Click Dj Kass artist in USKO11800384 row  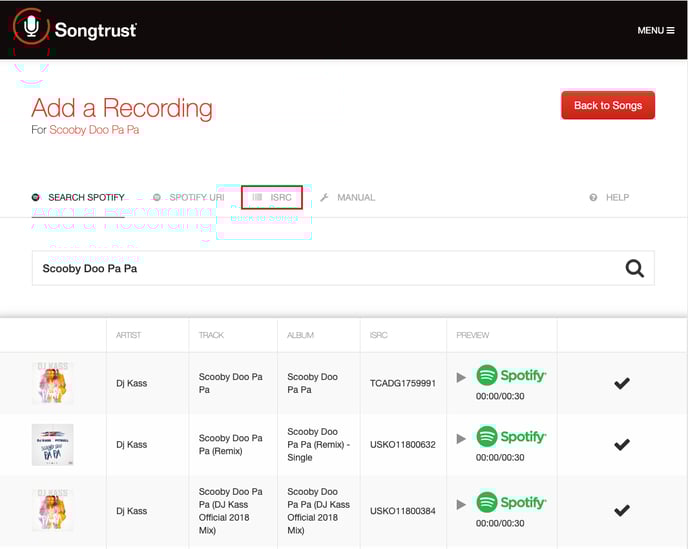click(x=132, y=511)
